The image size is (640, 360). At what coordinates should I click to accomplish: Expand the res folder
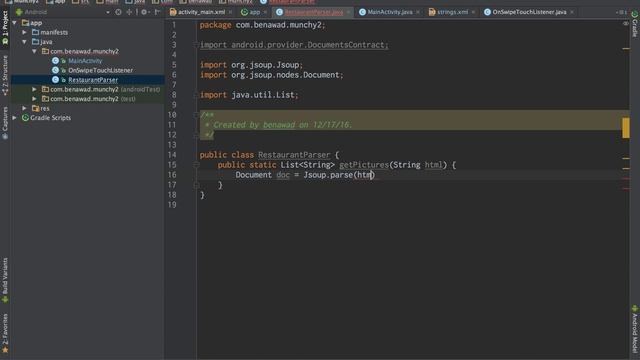click(25, 108)
